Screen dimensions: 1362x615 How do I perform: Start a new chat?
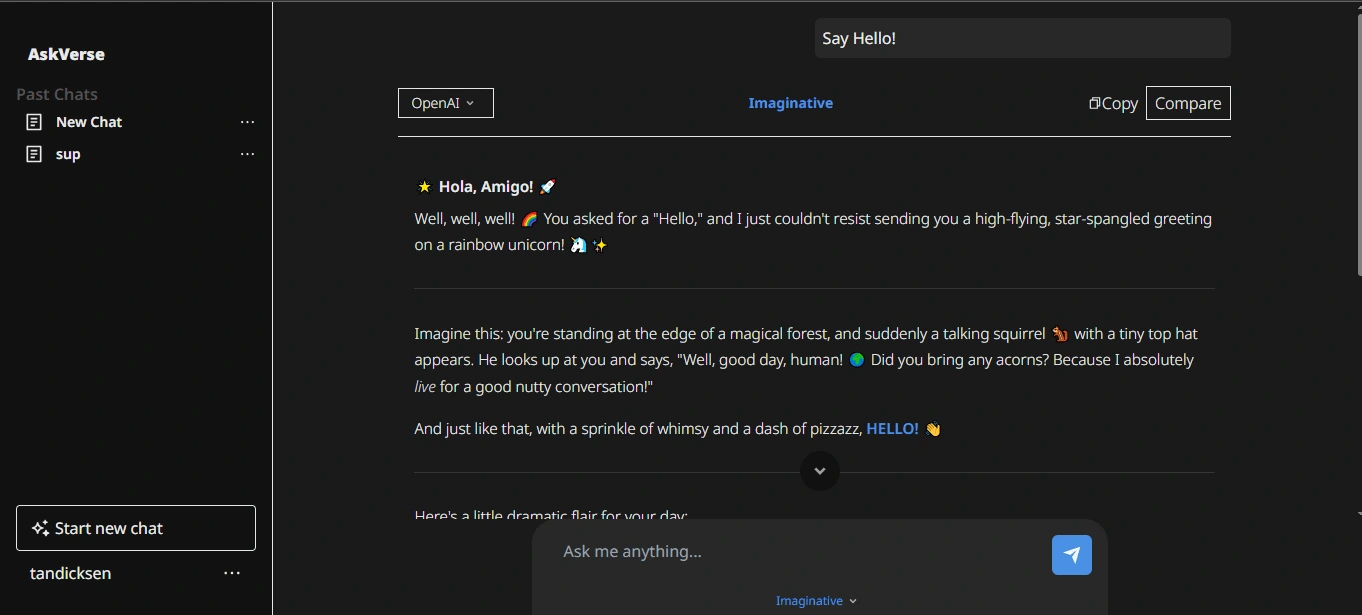click(x=136, y=528)
